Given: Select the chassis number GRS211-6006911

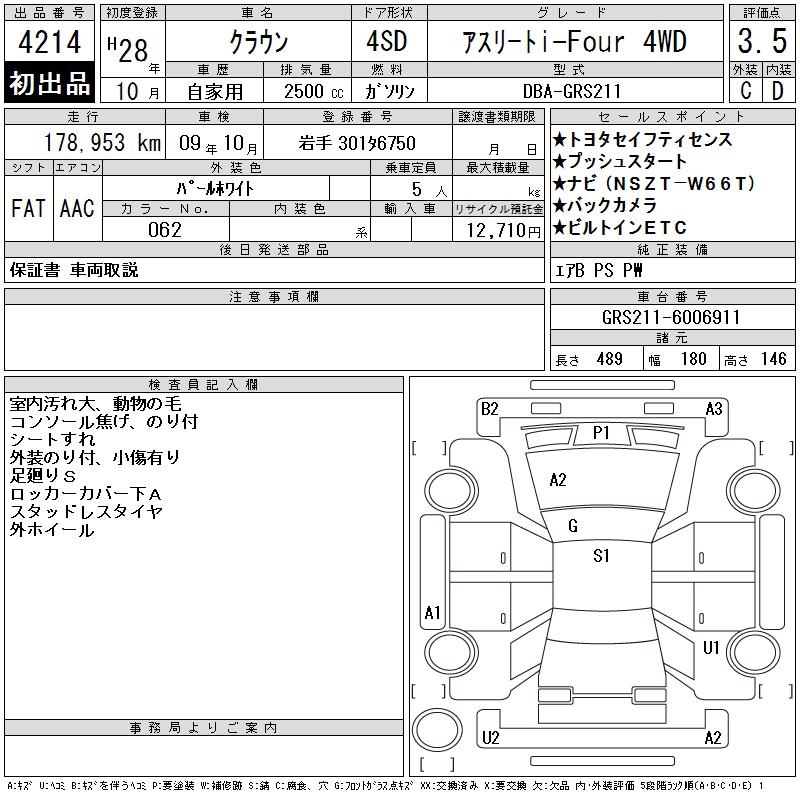Looking at the screenshot, I should pyautogui.click(x=671, y=317).
